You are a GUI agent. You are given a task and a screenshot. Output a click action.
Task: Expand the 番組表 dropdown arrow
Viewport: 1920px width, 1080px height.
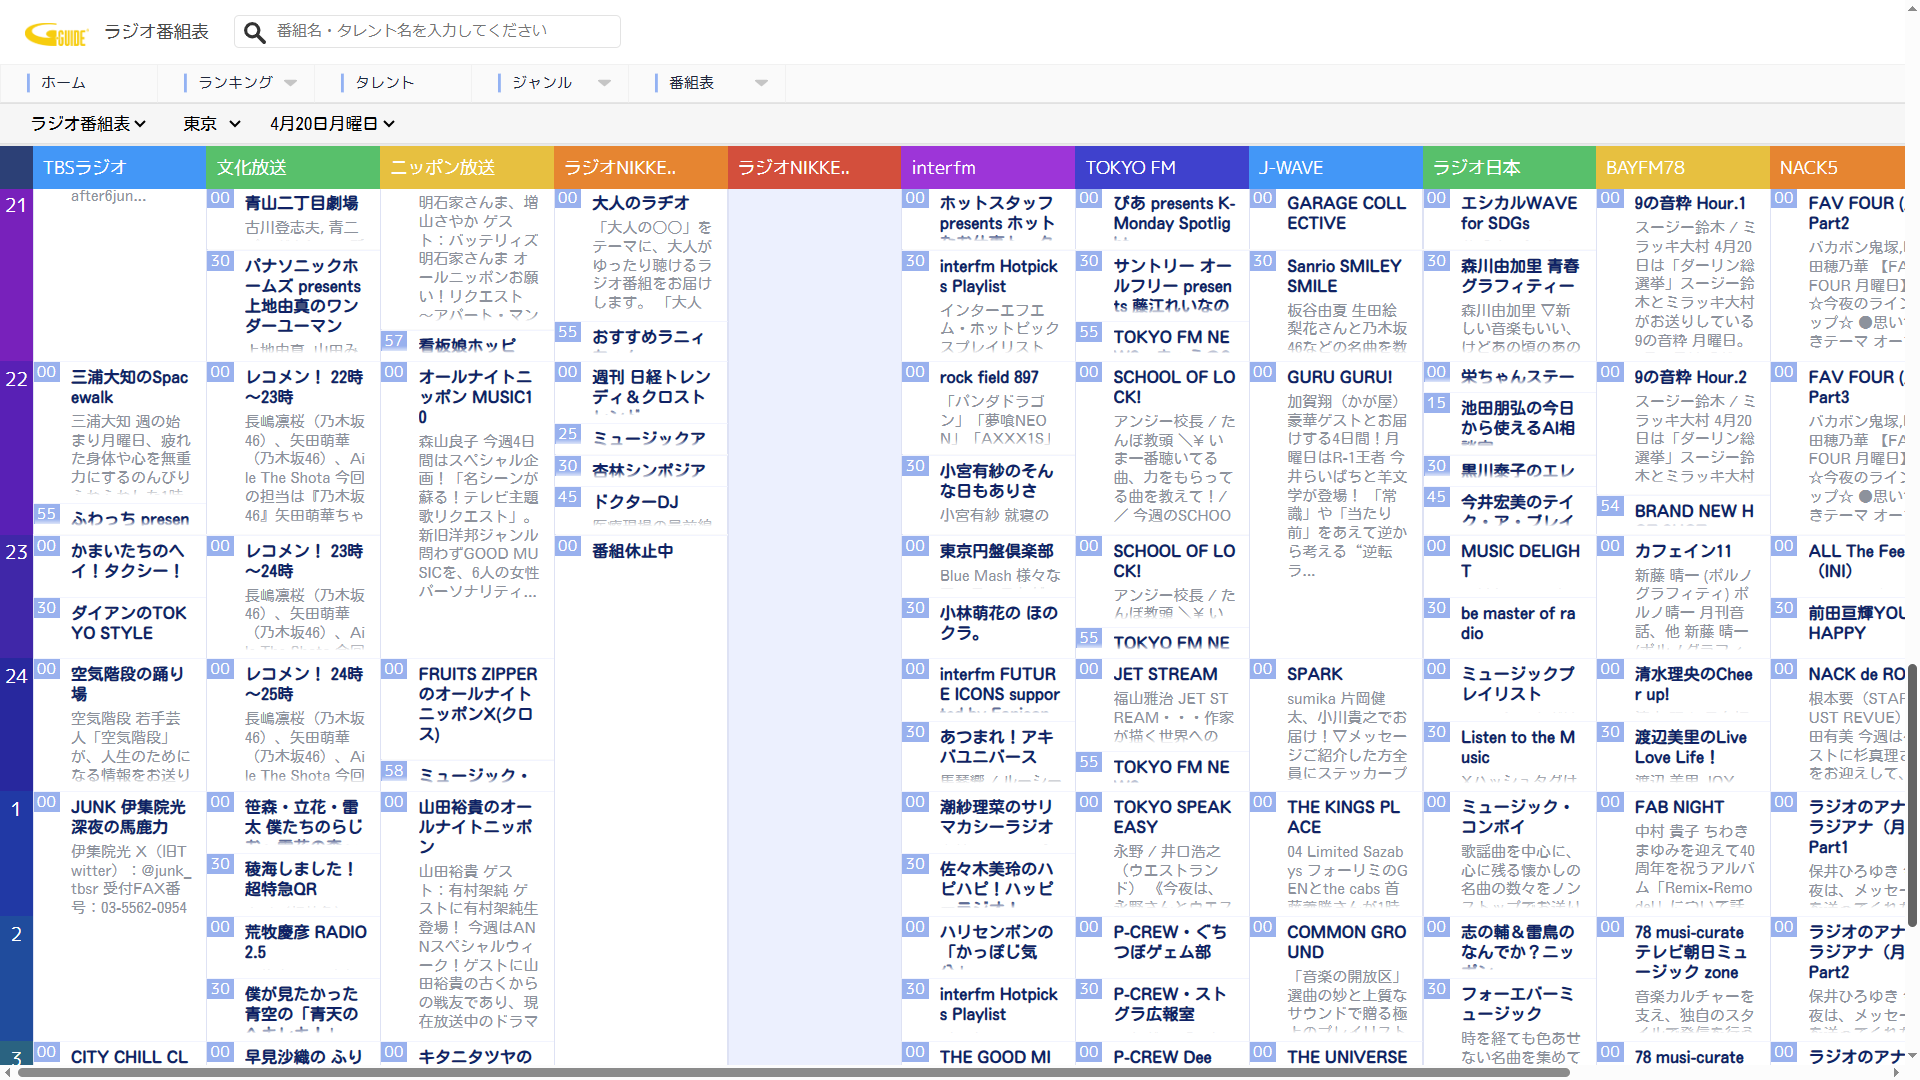(x=762, y=83)
